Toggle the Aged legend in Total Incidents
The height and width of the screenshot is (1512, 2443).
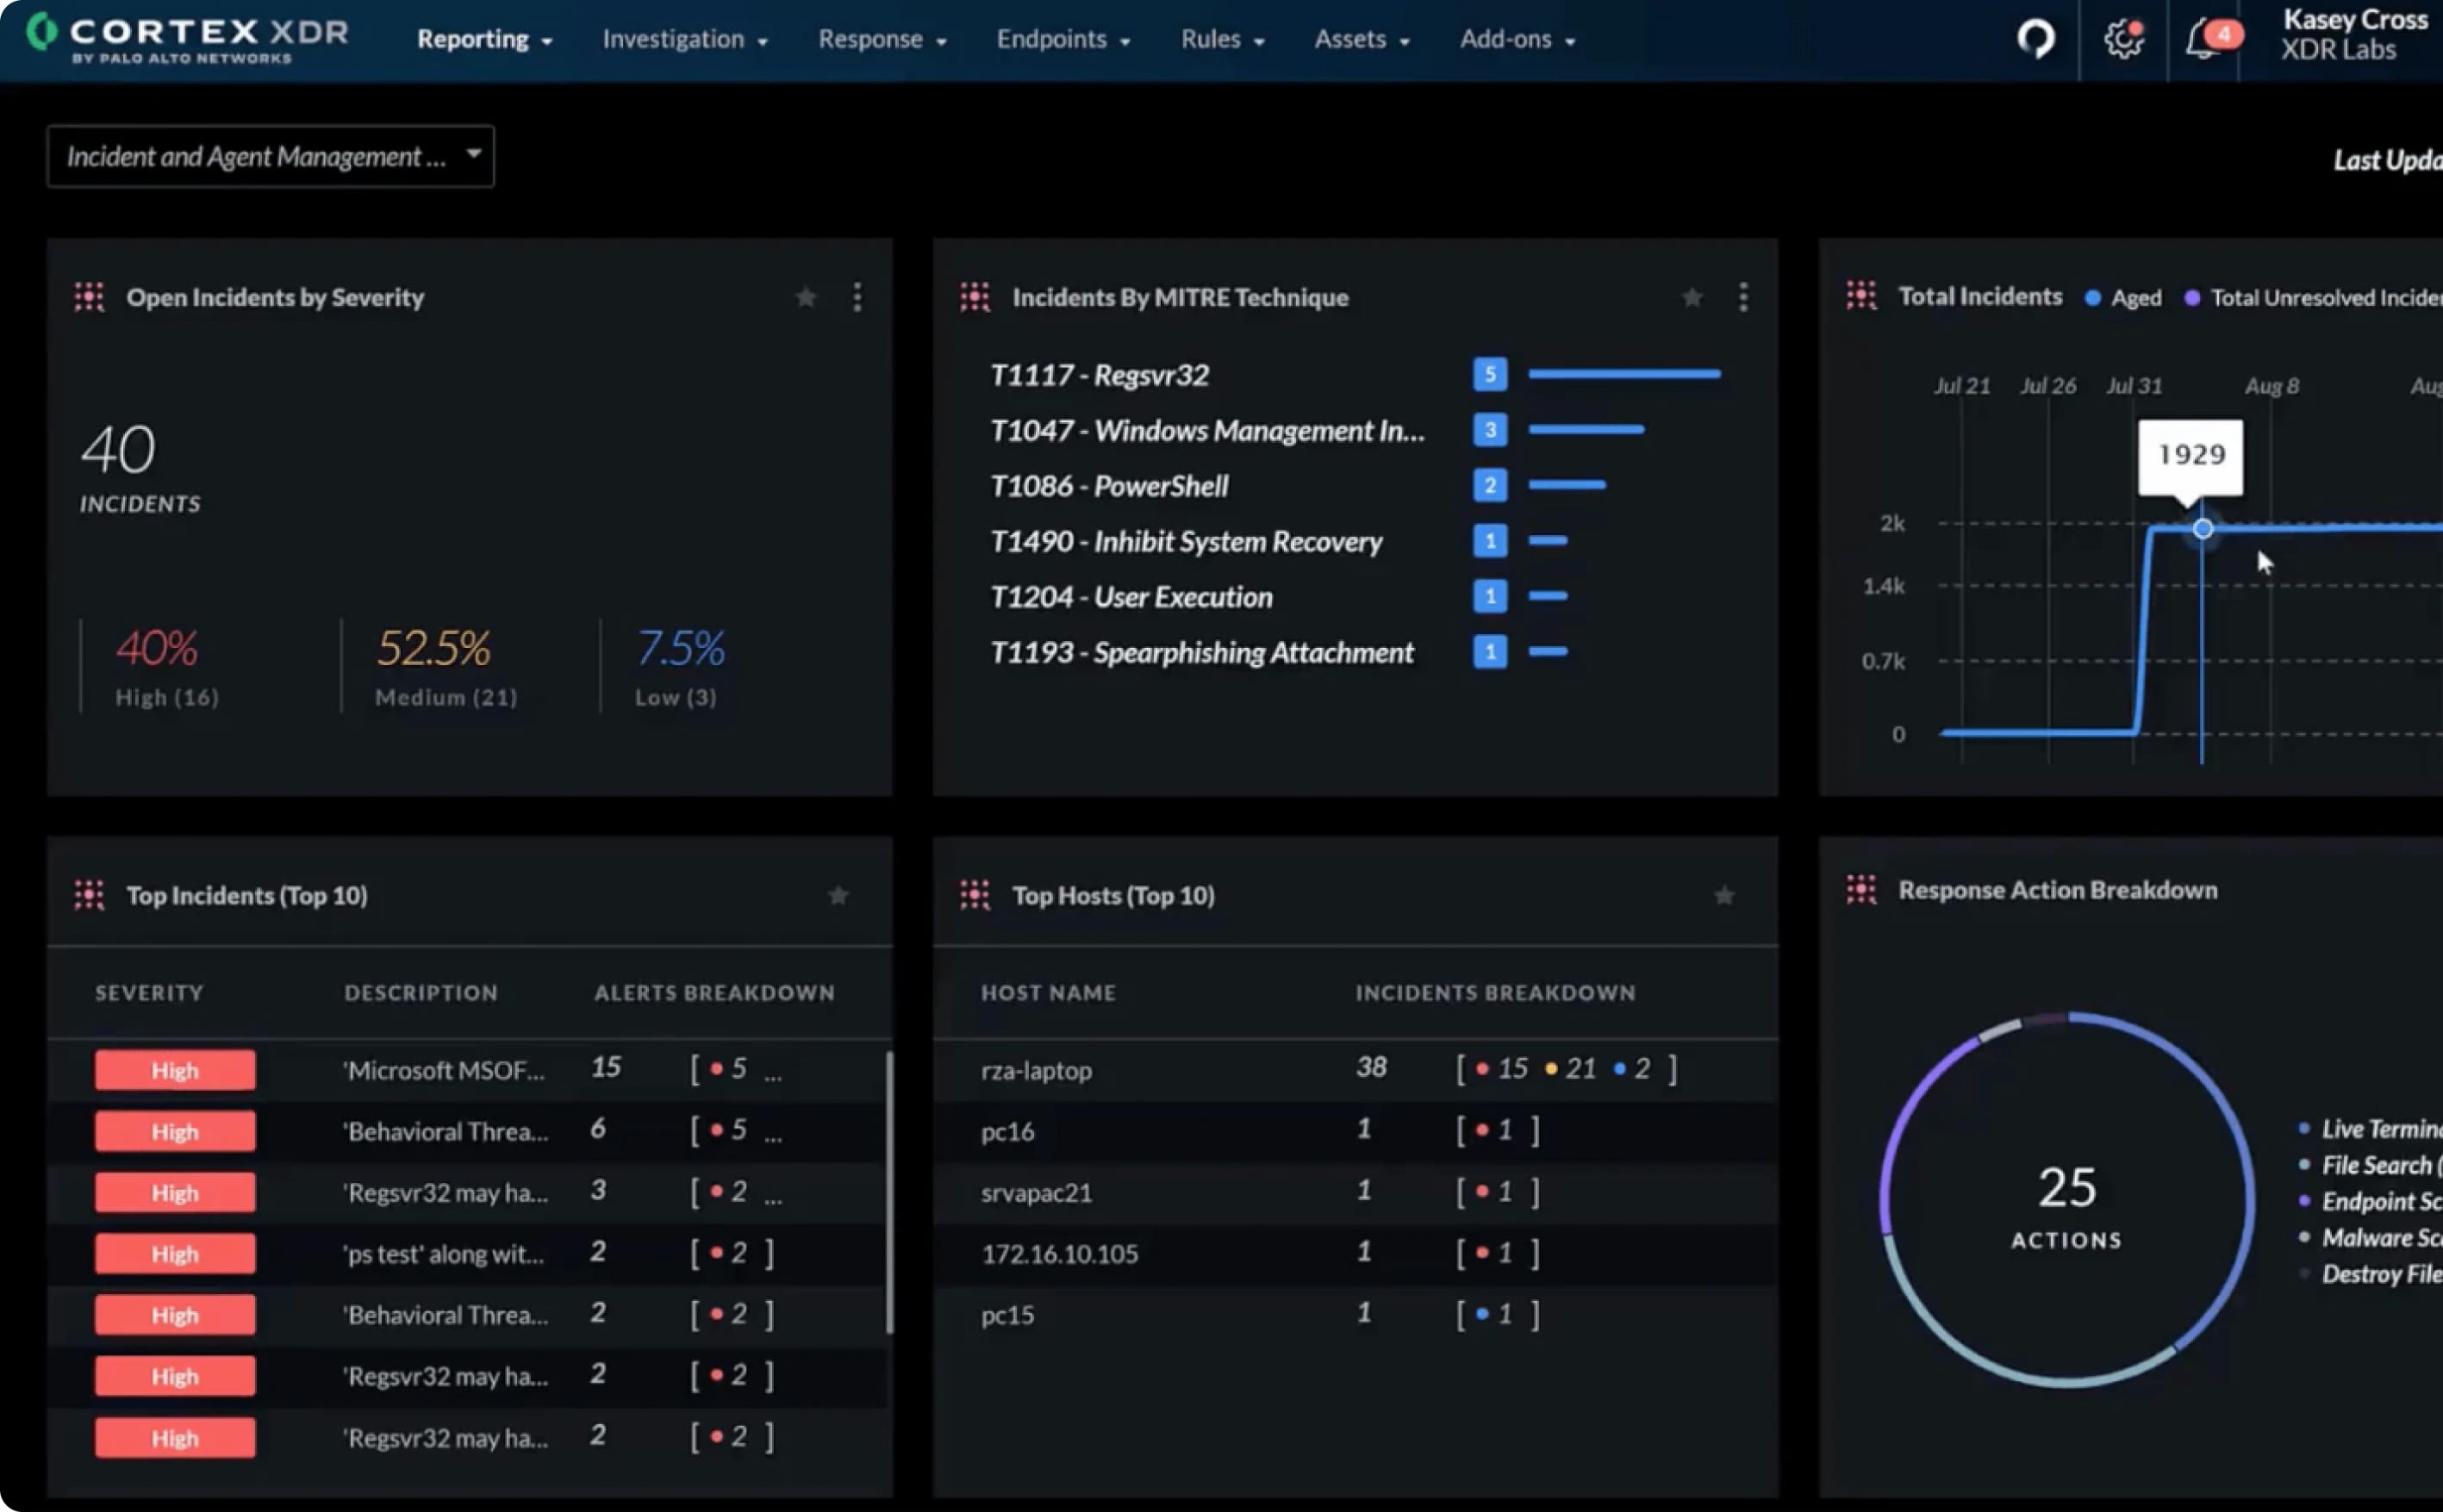(2122, 297)
